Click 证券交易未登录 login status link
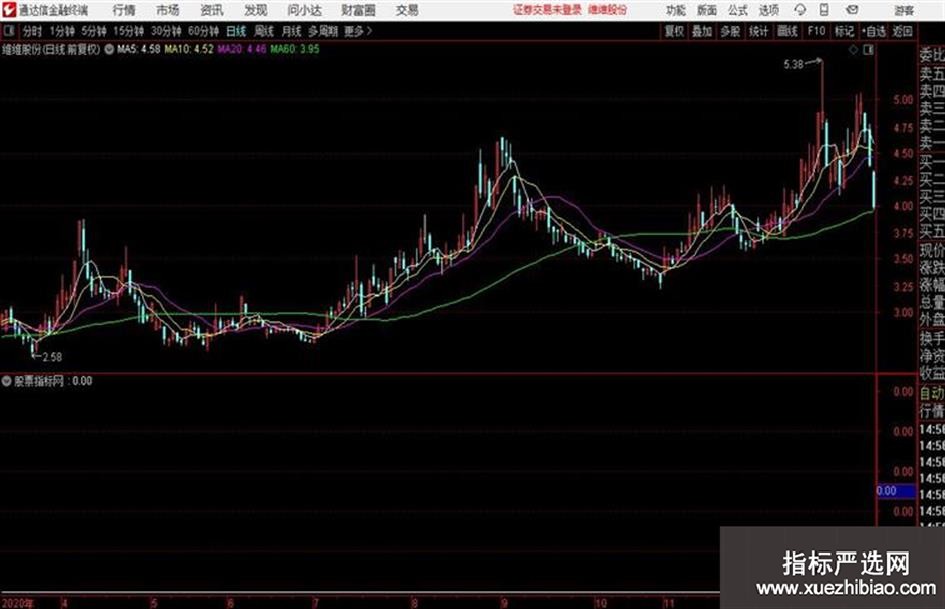Image resolution: width=945 pixels, height=609 pixels. pos(547,10)
